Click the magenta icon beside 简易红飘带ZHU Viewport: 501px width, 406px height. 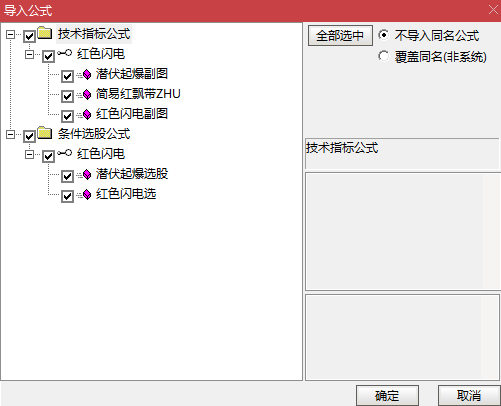87,95
